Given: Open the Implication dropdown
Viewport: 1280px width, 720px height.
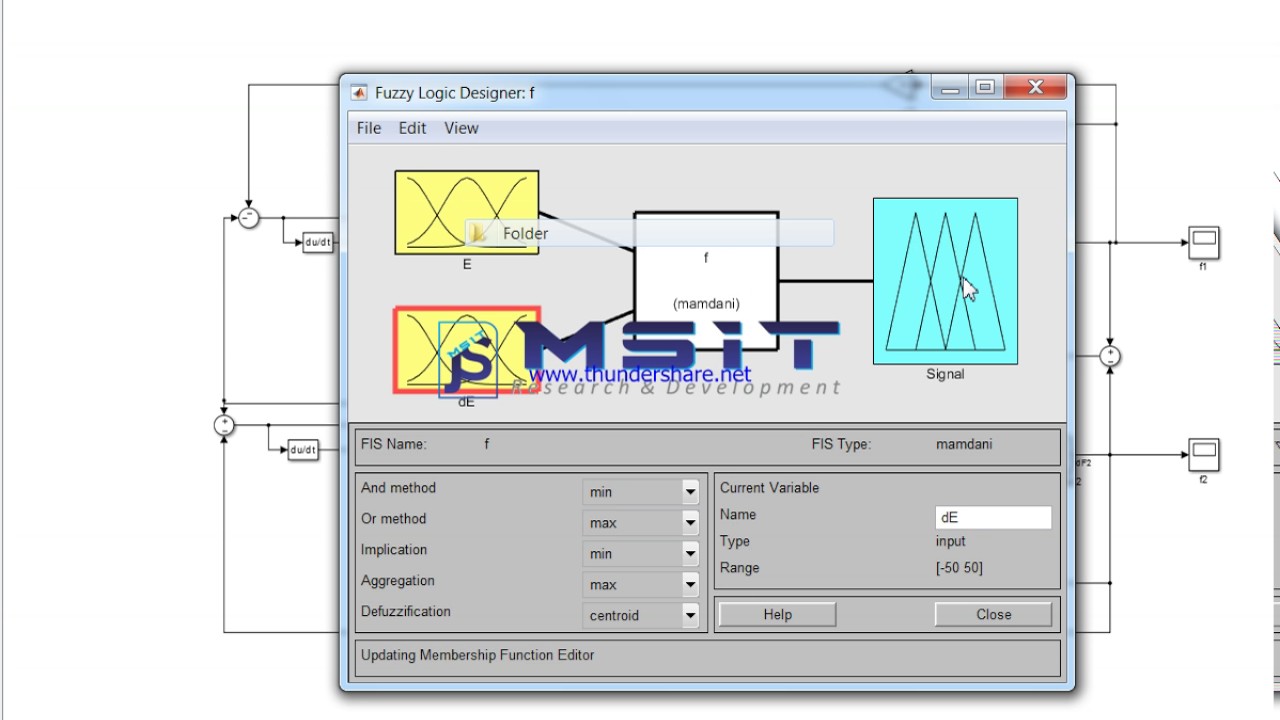Looking at the screenshot, I should click(x=641, y=553).
